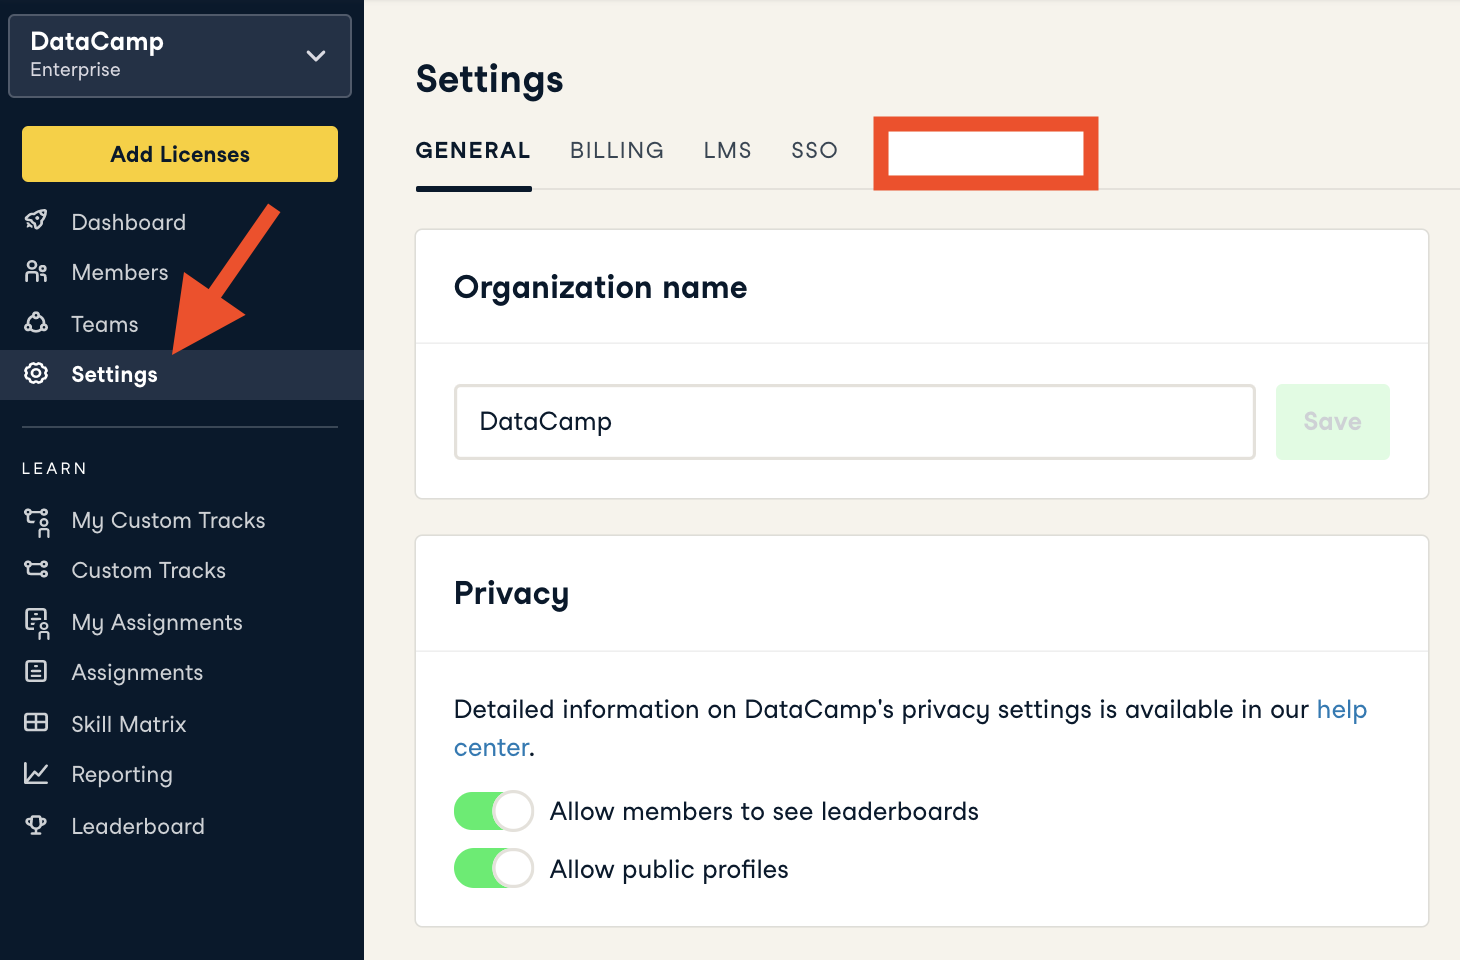Image resolution: width=1460 pixels, height=960 pixels.
Task: Select the SSO tab
Action: click(814, 151)
